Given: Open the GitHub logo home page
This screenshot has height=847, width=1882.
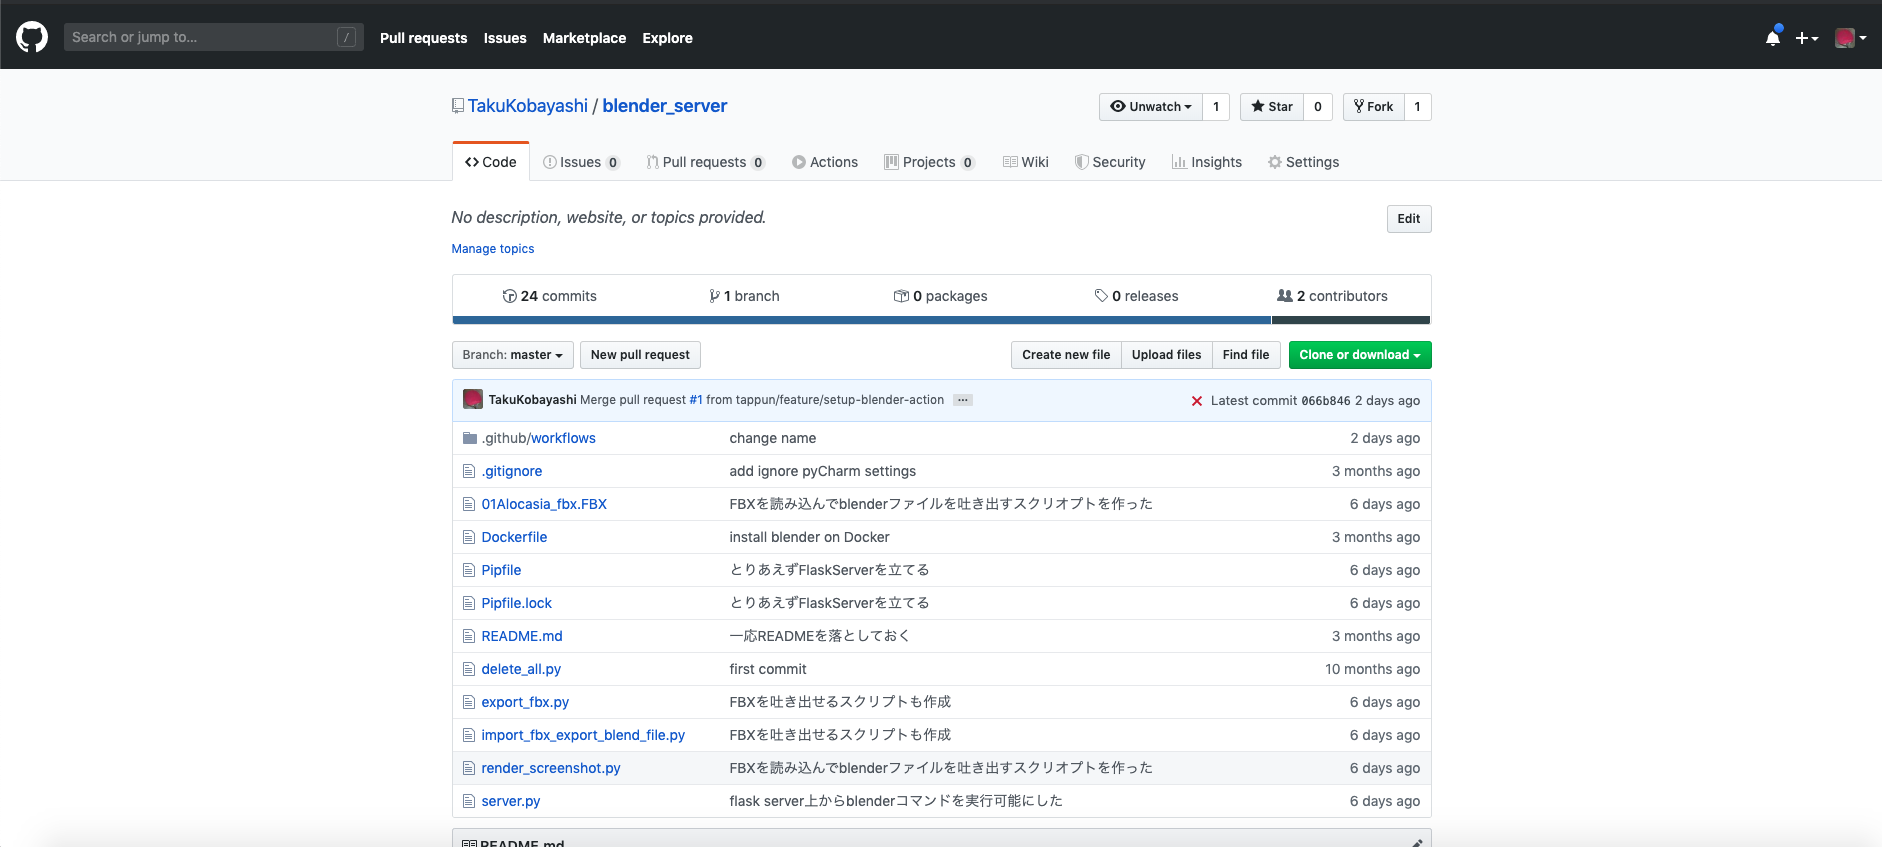Looking at the screenshot, I should click(x=32, y=37).
